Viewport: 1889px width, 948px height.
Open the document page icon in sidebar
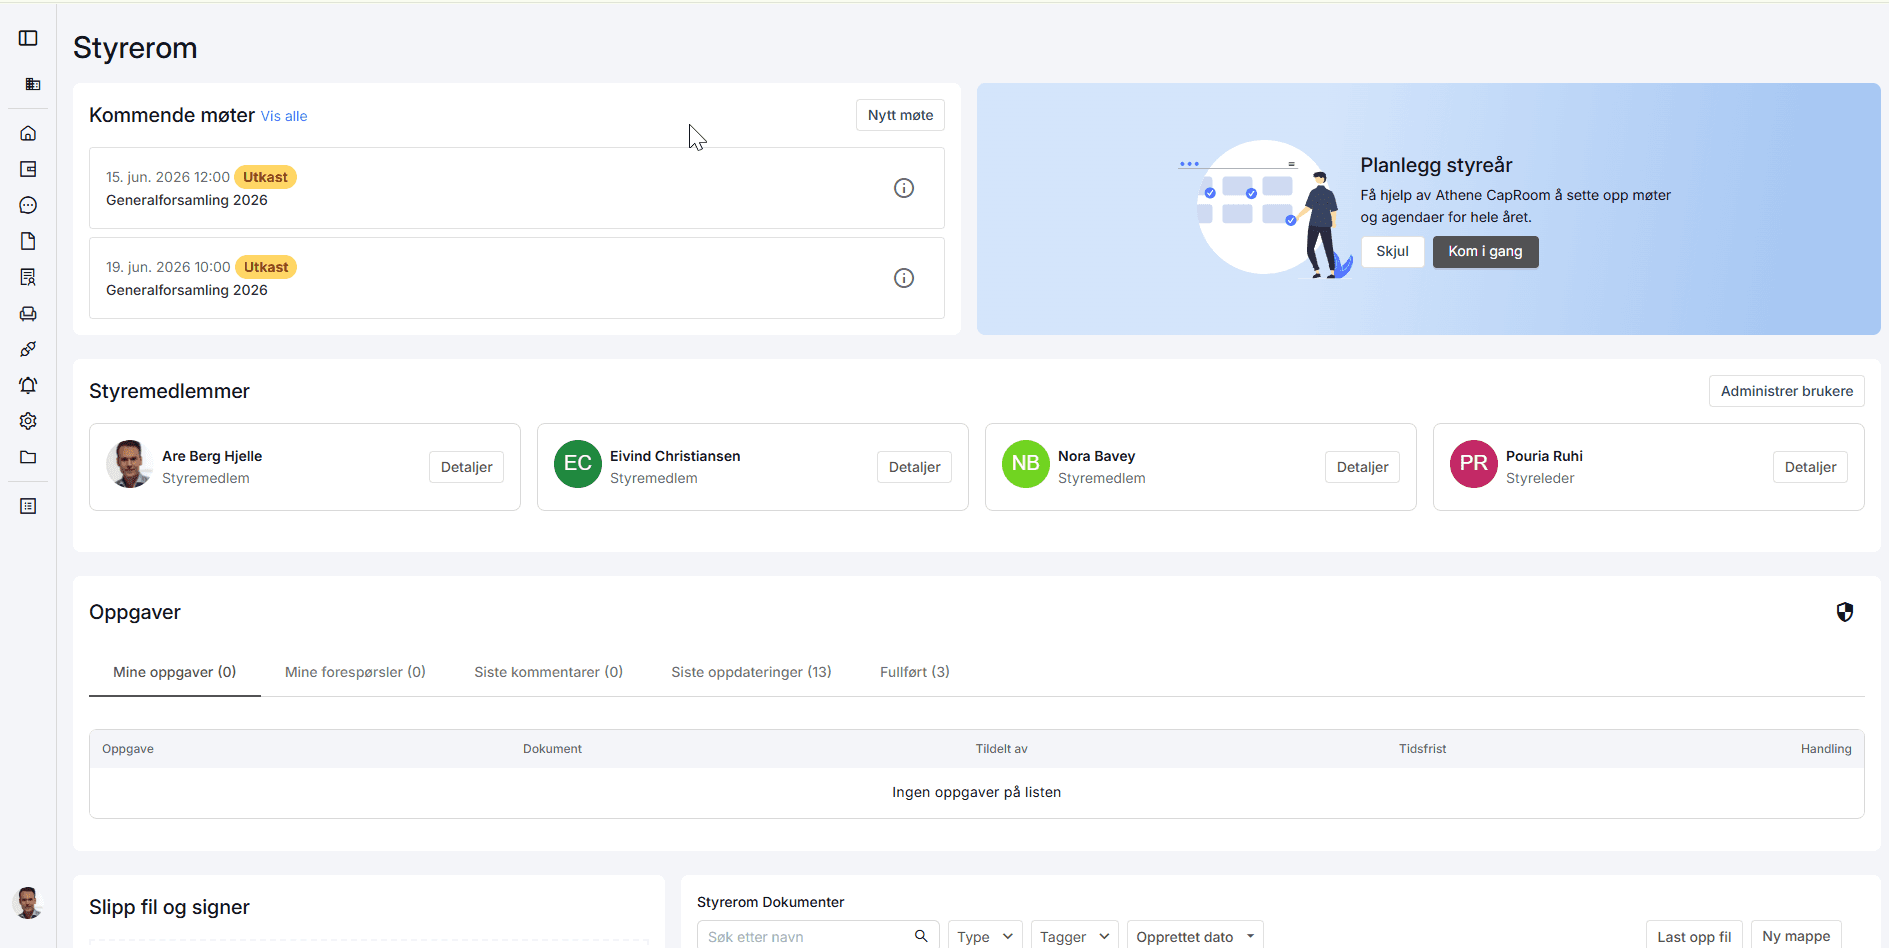point(28,241)
